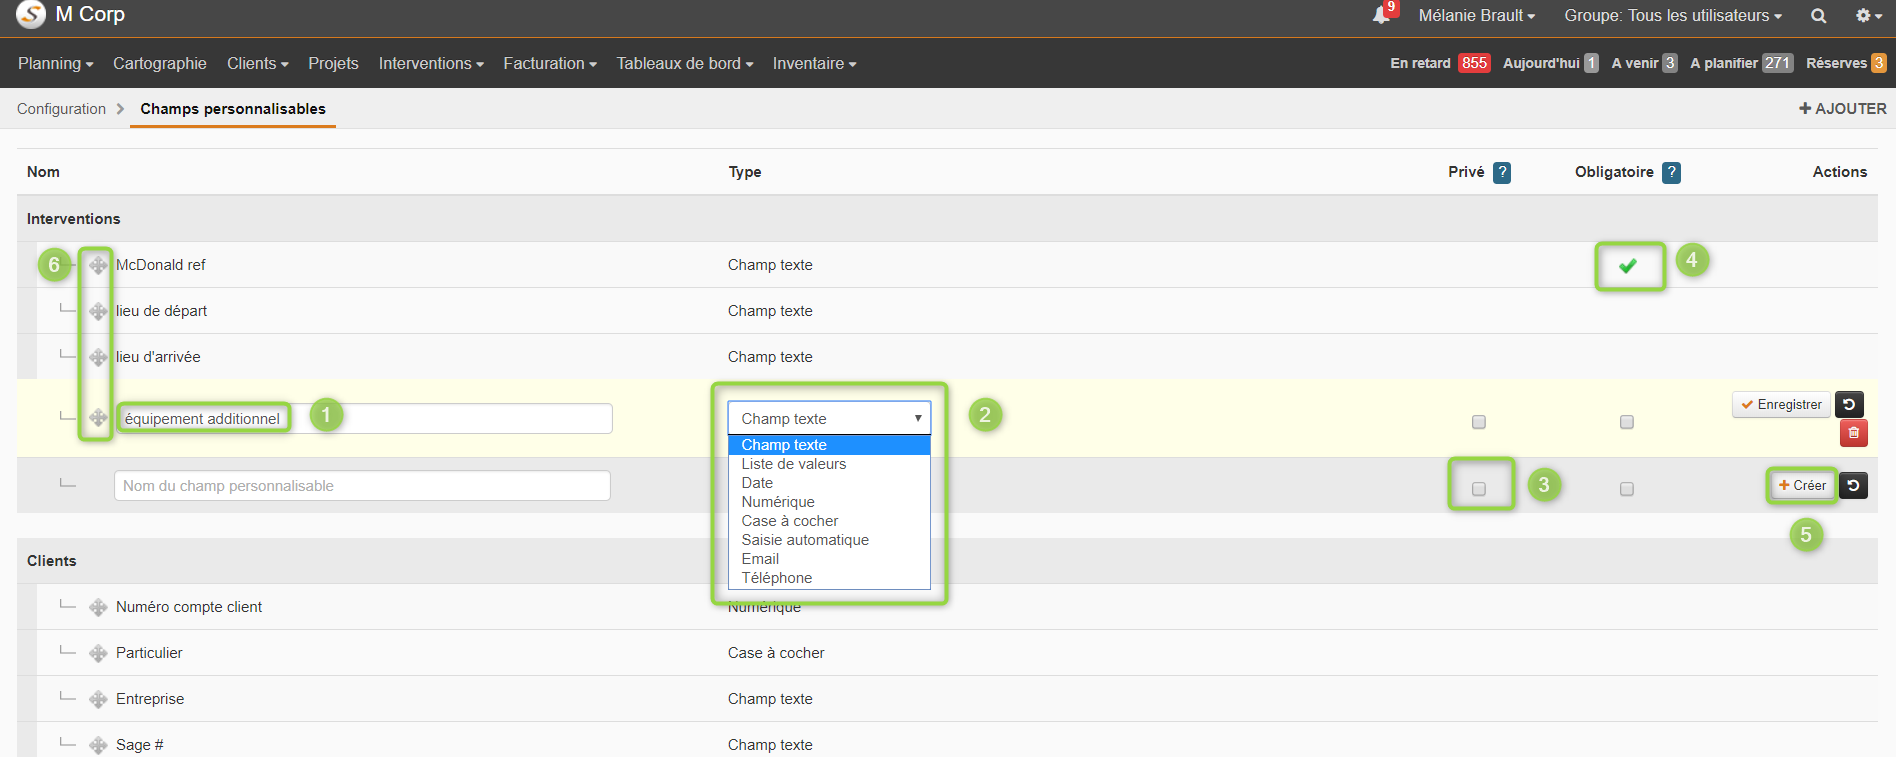The image size is (1896, 757).
Task: Open the Champ texte type dropdown
Action: pos(829,418)
